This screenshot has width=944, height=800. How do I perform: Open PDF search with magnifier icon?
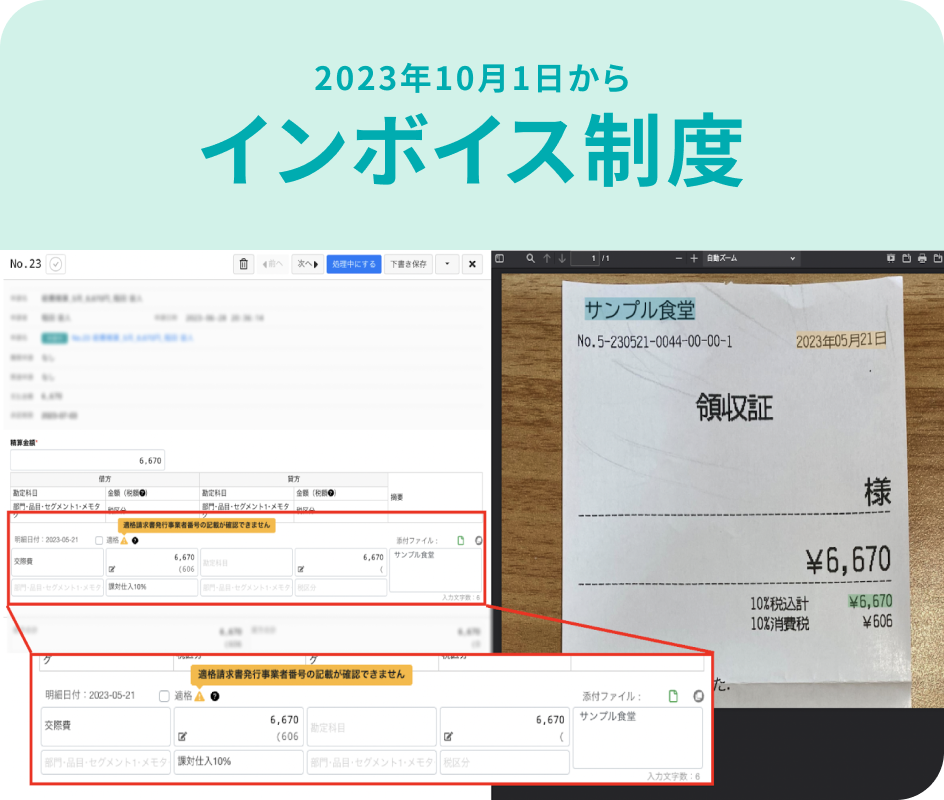coord(531,259)
